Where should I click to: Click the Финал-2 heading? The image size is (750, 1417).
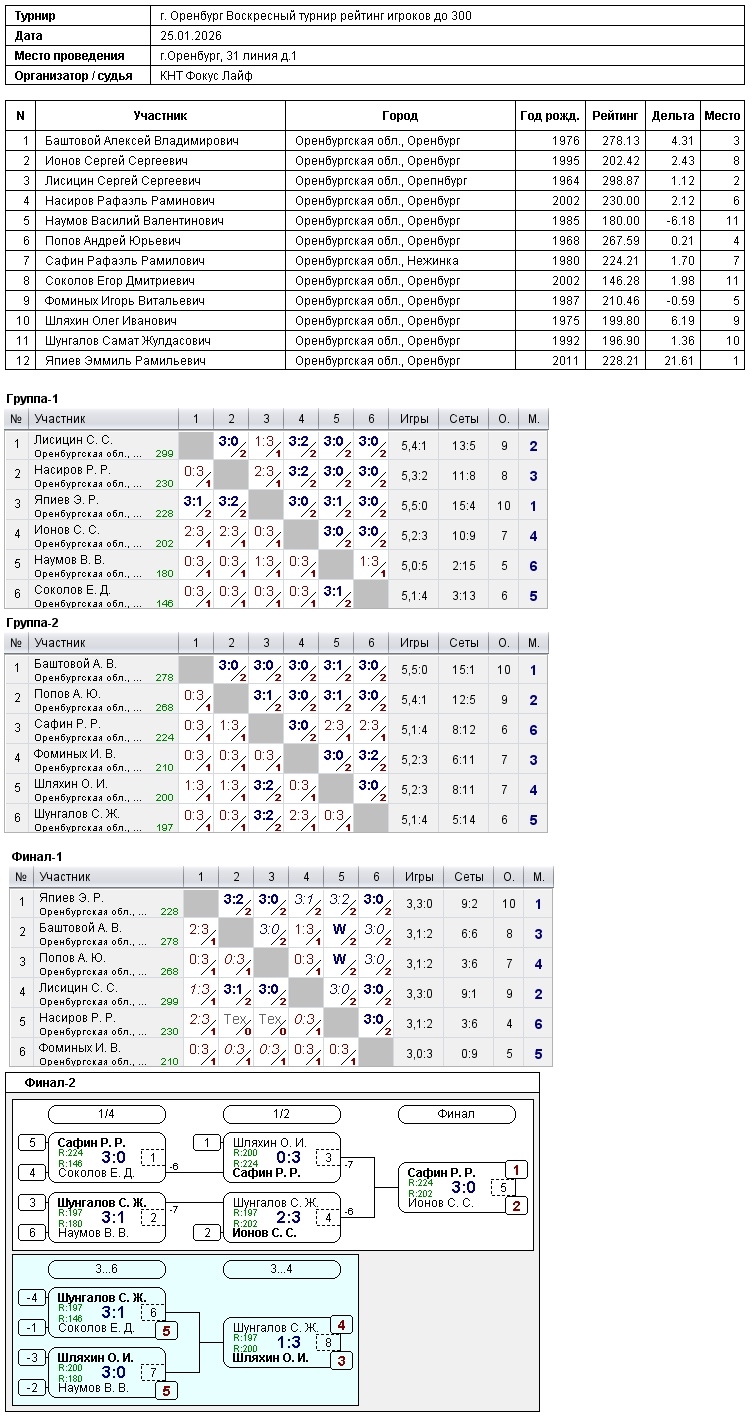click(x=50, y=1082)
